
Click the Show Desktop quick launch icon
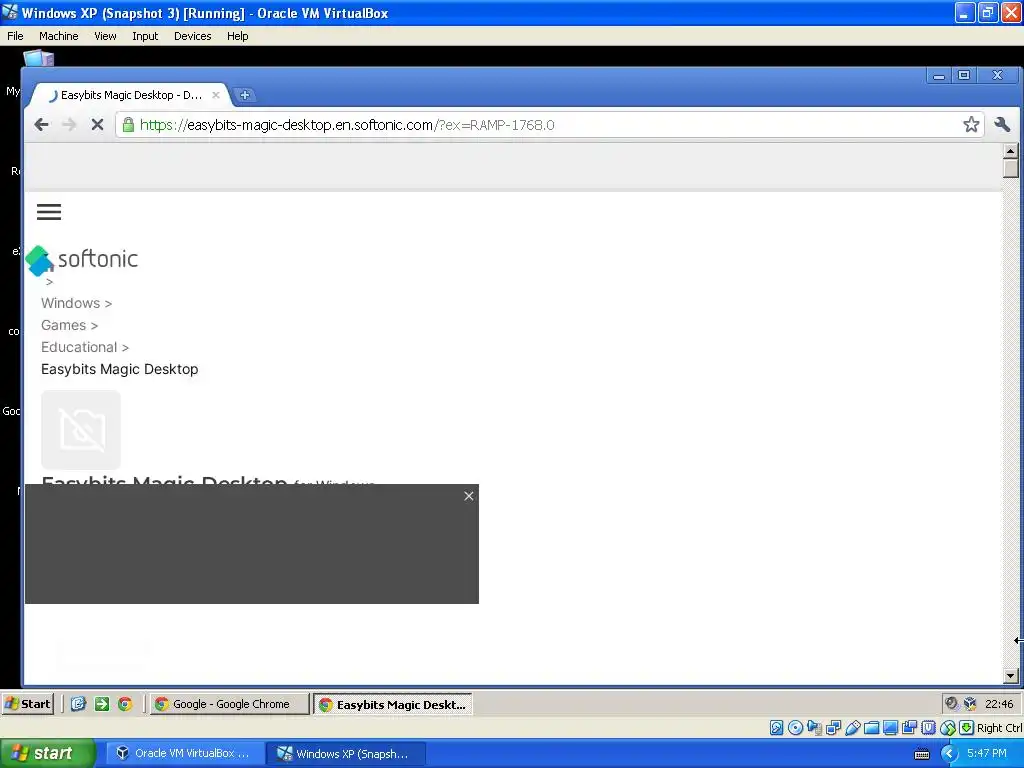coord(78,704)
